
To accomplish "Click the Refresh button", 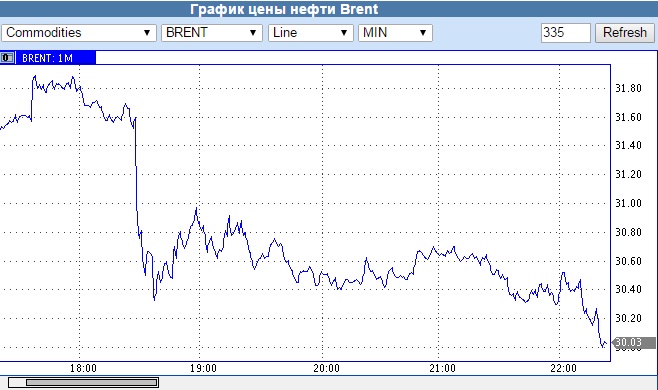I will point(625,33).
